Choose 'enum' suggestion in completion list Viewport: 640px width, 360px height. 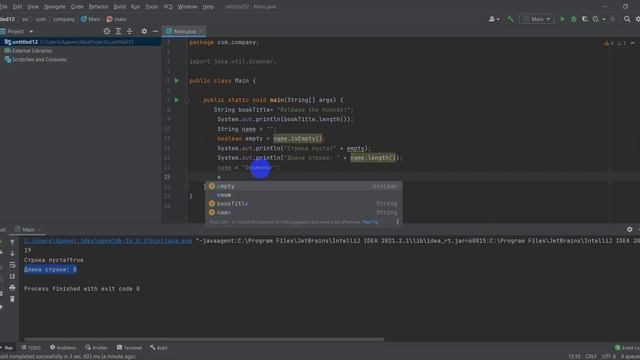pyautogui.click(x=304, y=195)
